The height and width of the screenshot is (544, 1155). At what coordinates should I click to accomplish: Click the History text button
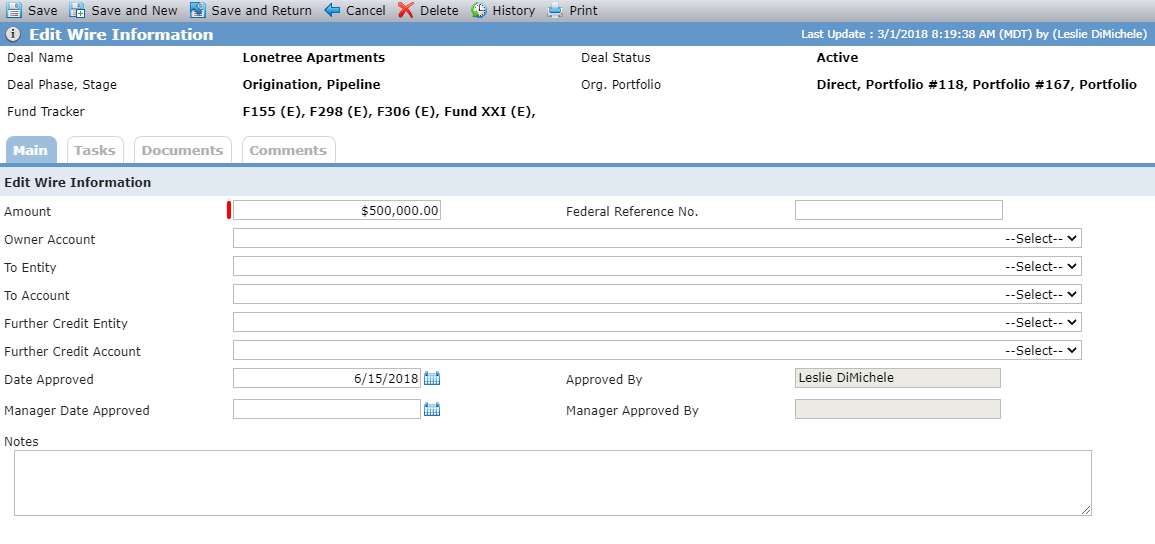513,10
